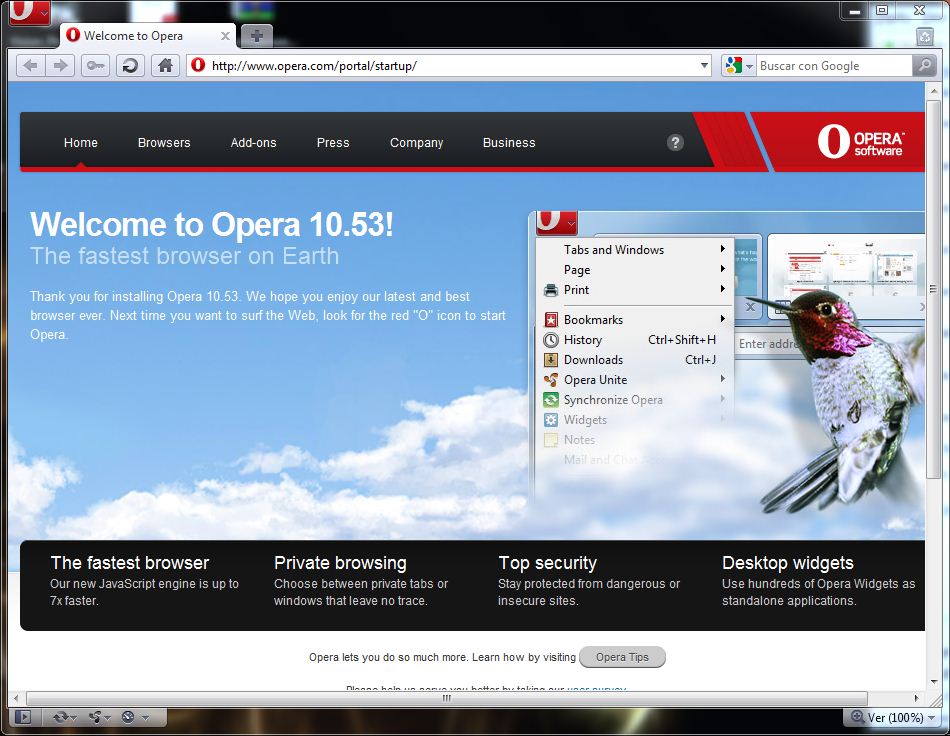Click the Buscar con Google search field

pyautogui.click(x=834, y=65)
